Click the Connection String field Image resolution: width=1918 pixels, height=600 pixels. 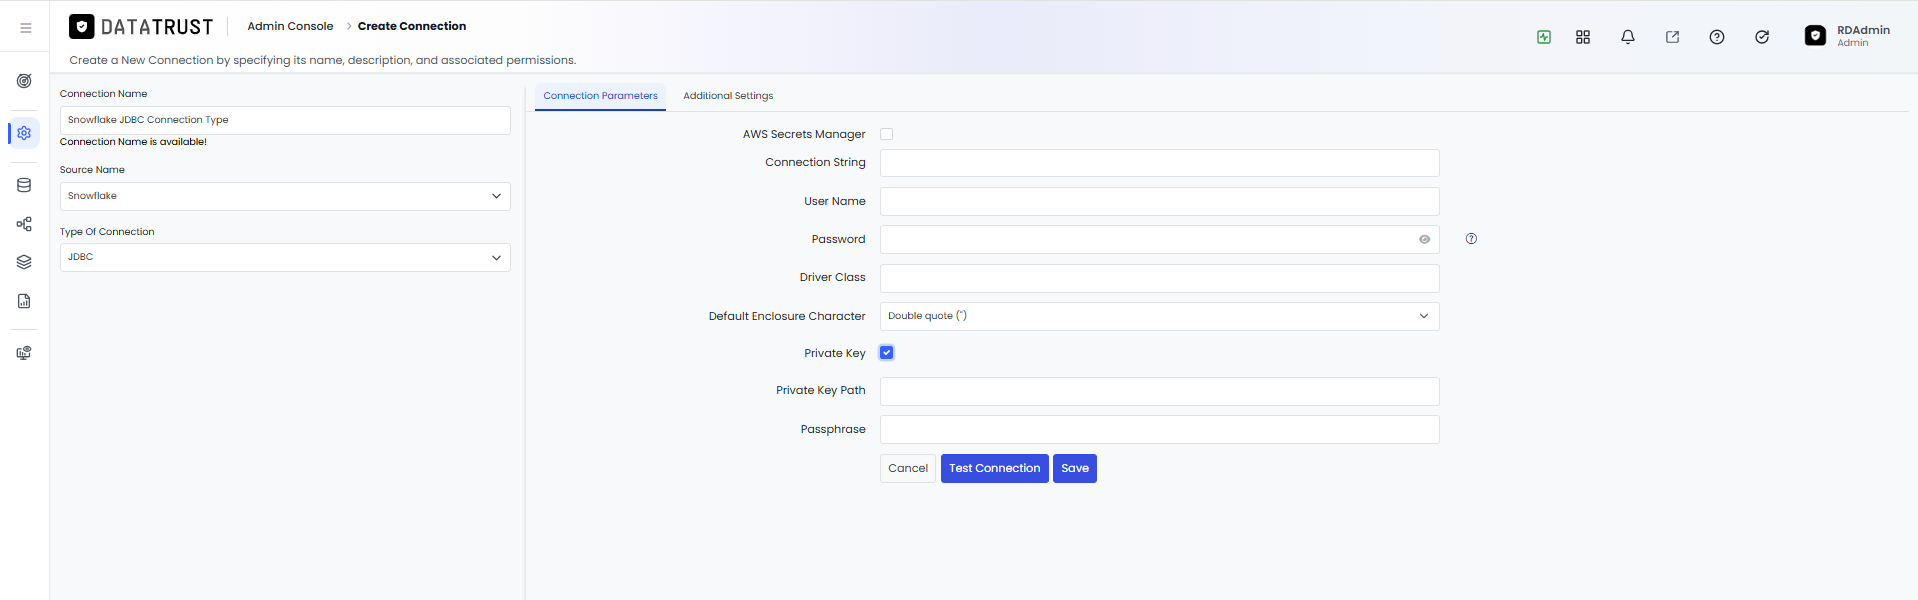(x=1159, y=163)
